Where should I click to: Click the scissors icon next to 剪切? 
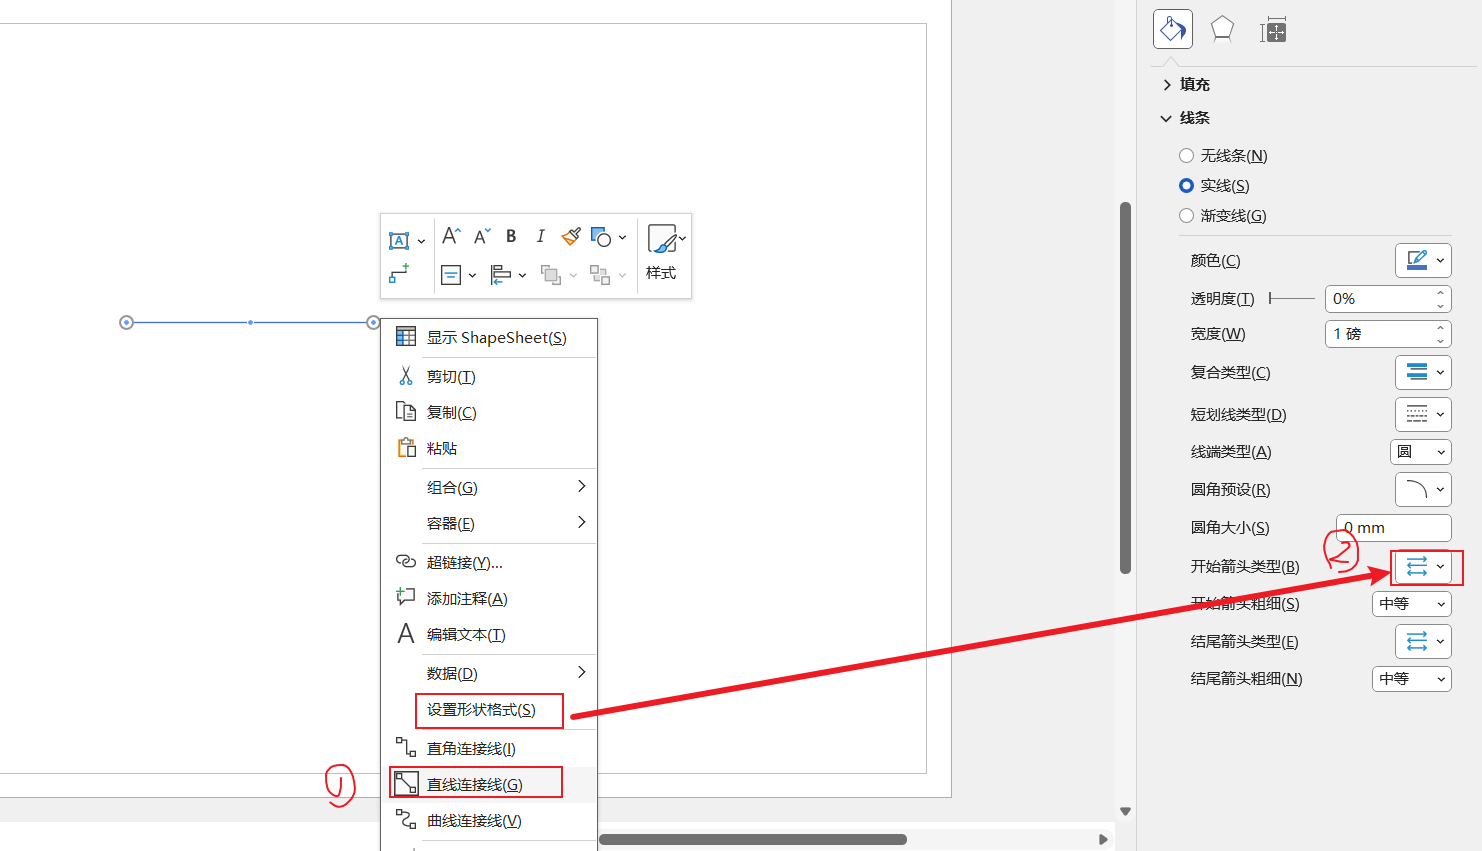pyautogui.click(x=406, y=376)
